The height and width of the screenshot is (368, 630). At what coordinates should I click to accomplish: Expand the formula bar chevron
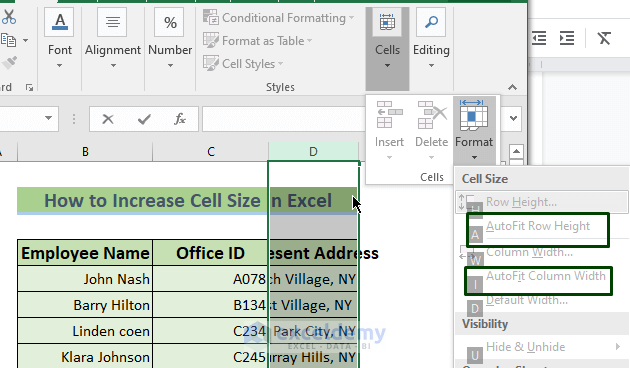(x=513, y=118)
